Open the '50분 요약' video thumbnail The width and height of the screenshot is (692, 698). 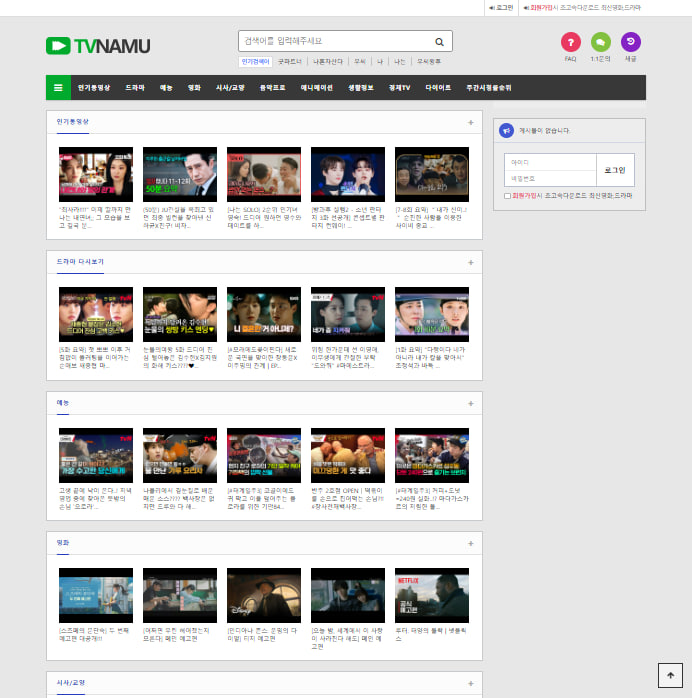(x=180, y=174)
